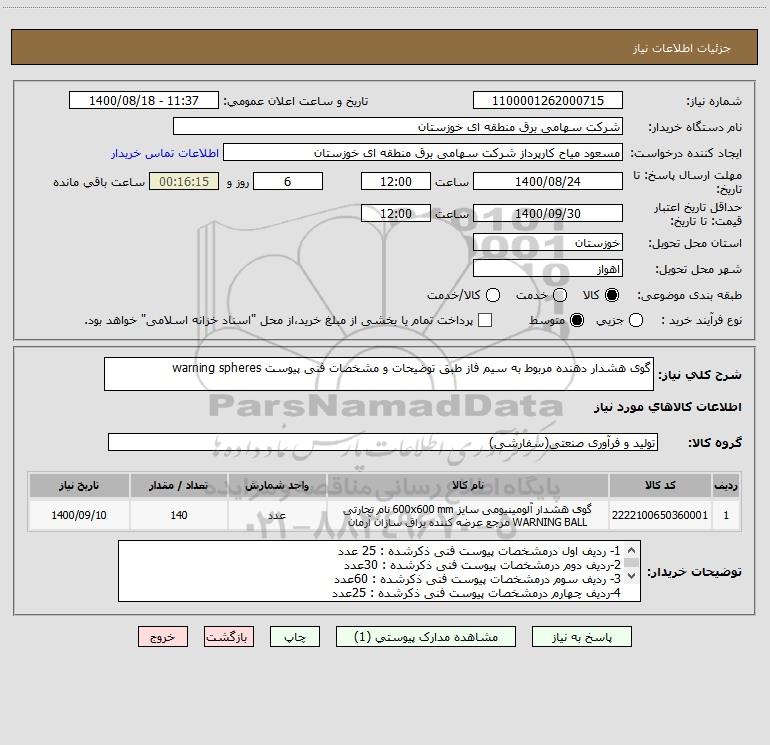Click the unit cell عدد

pos(277,515)
